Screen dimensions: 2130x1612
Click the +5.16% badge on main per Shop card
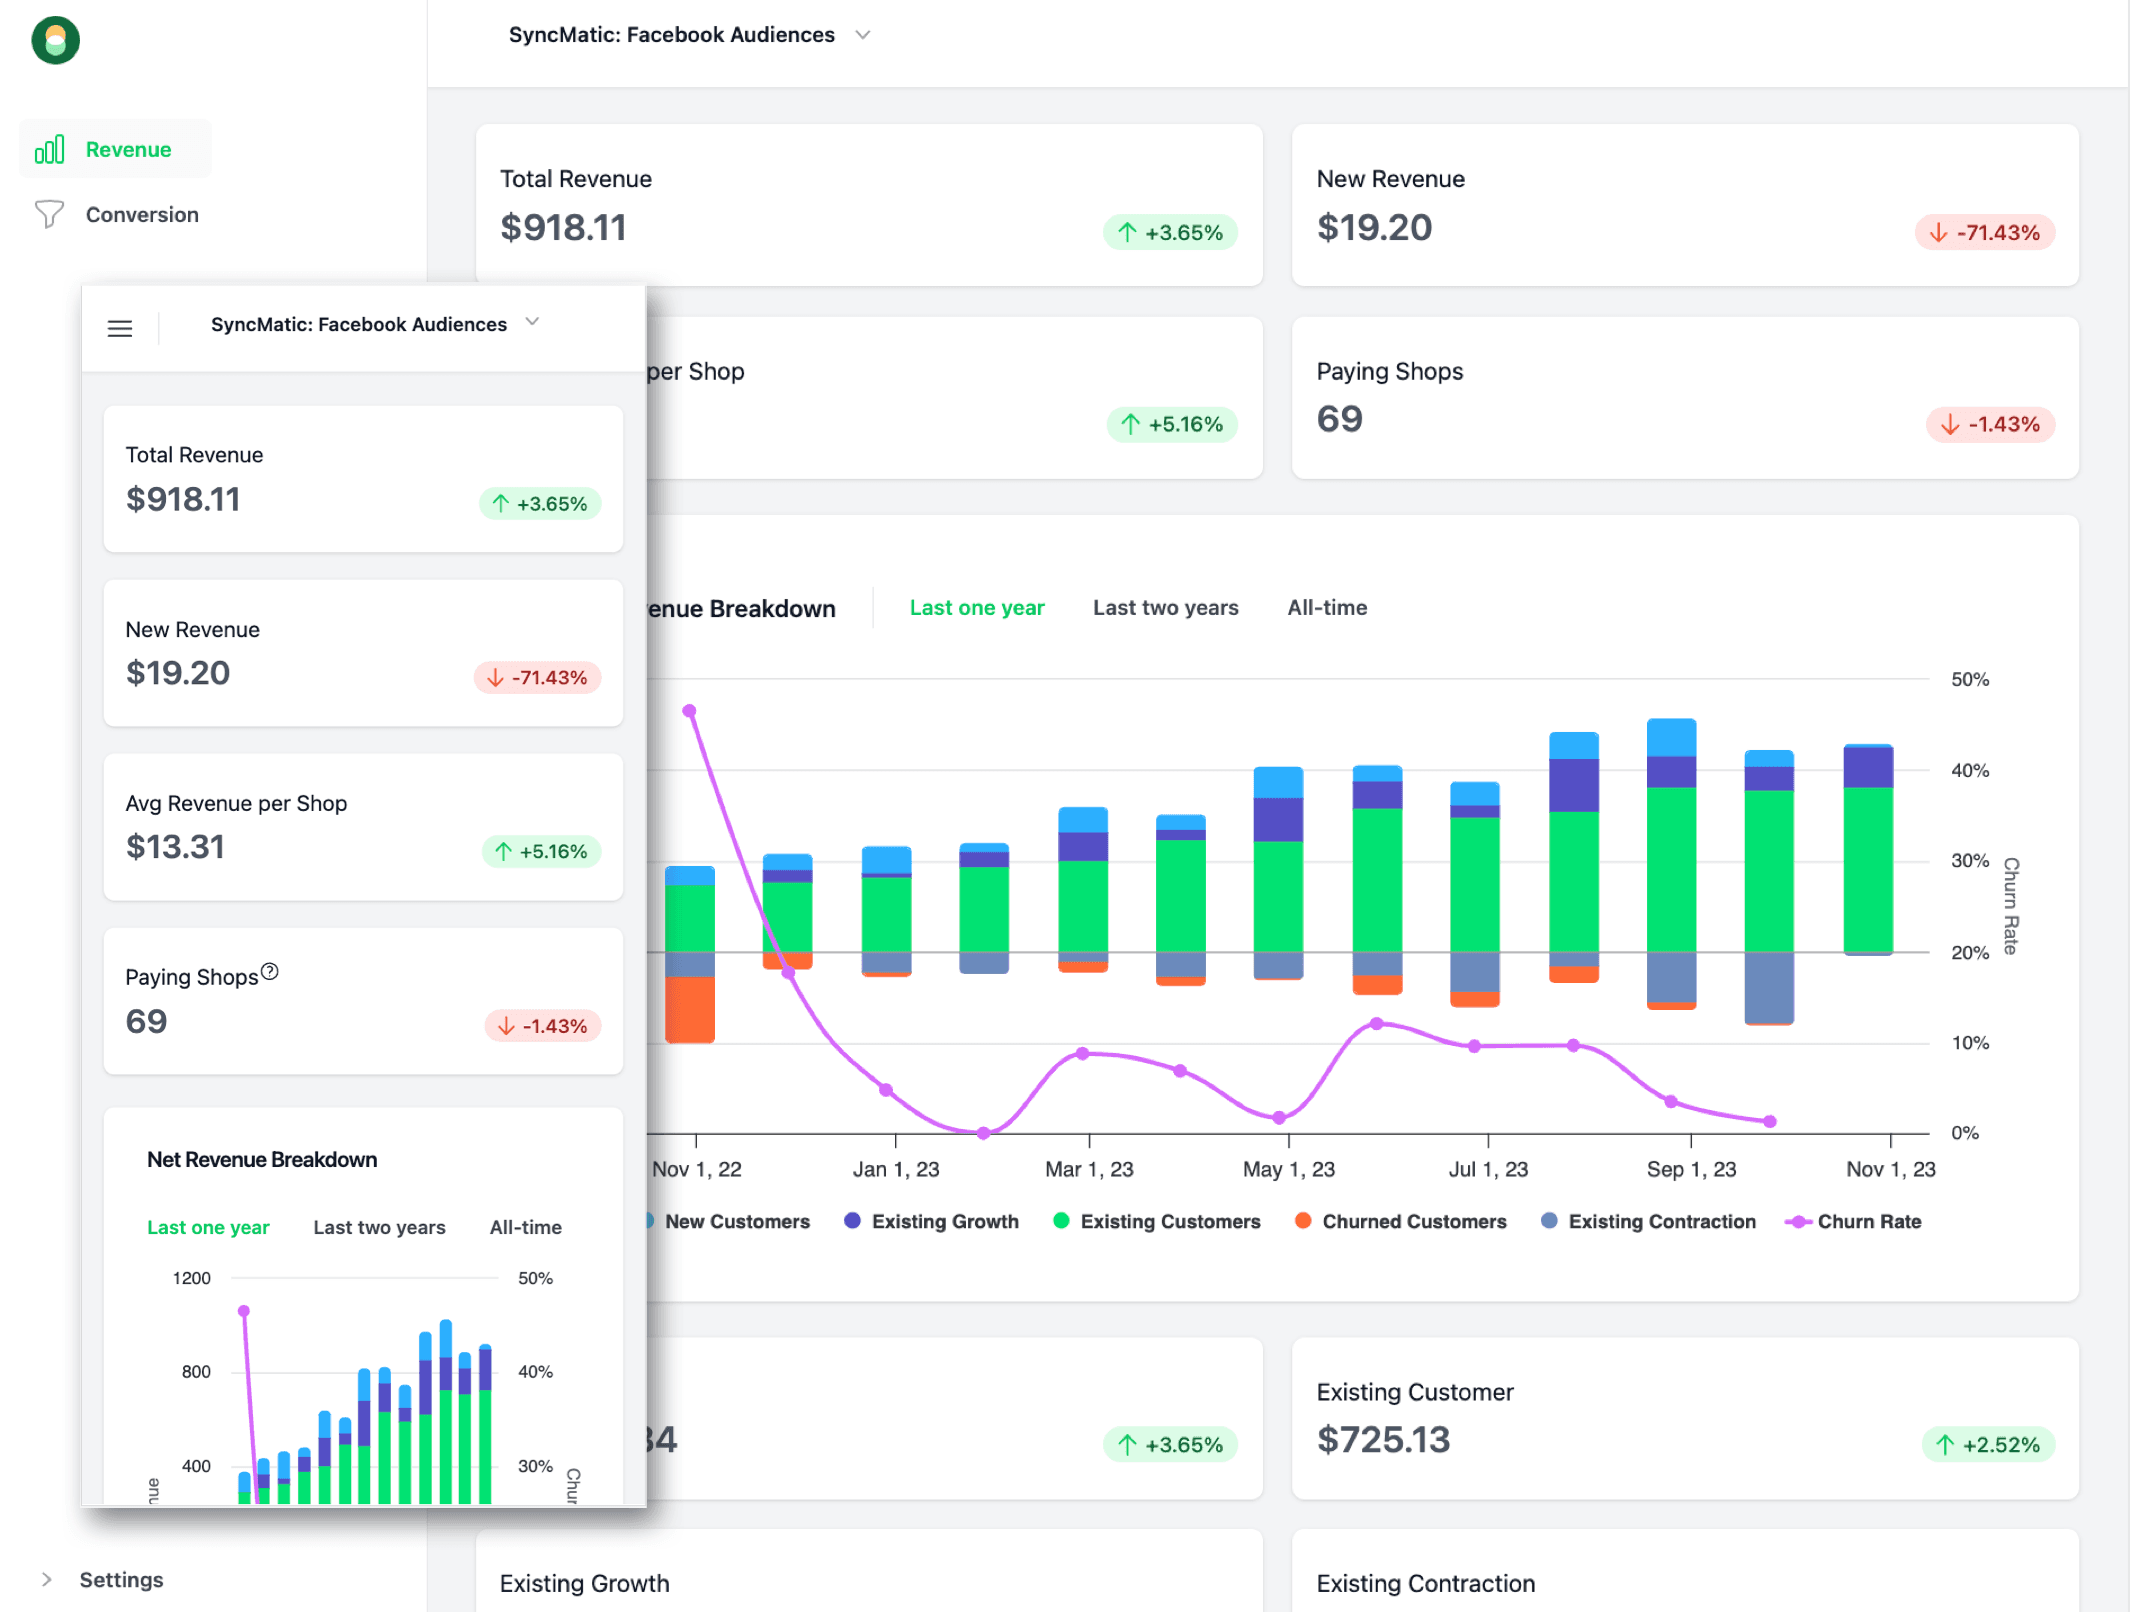tap(1172, 424)
